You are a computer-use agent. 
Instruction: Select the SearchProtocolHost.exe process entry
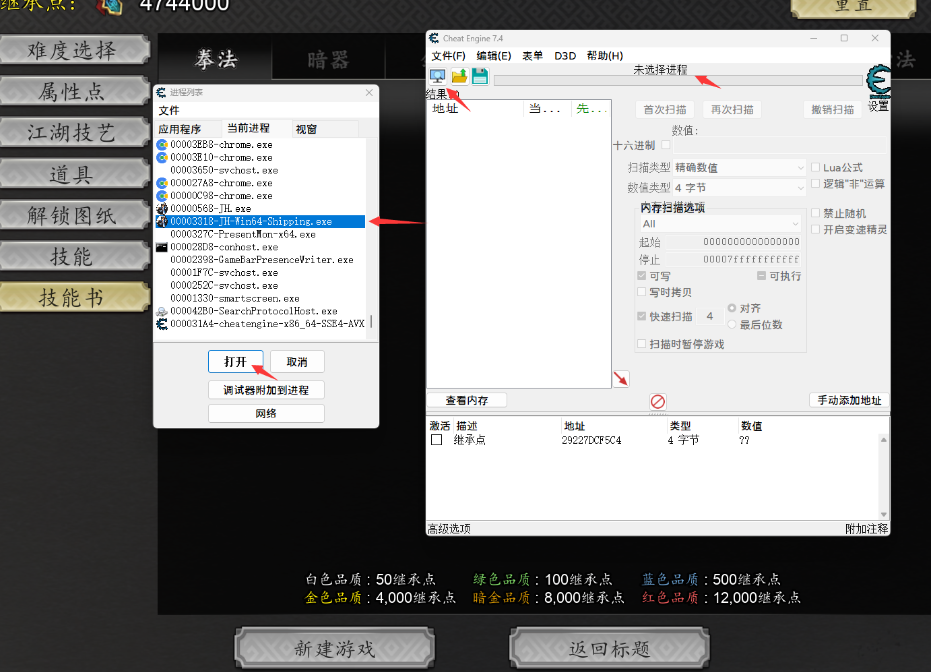[253, 311]
